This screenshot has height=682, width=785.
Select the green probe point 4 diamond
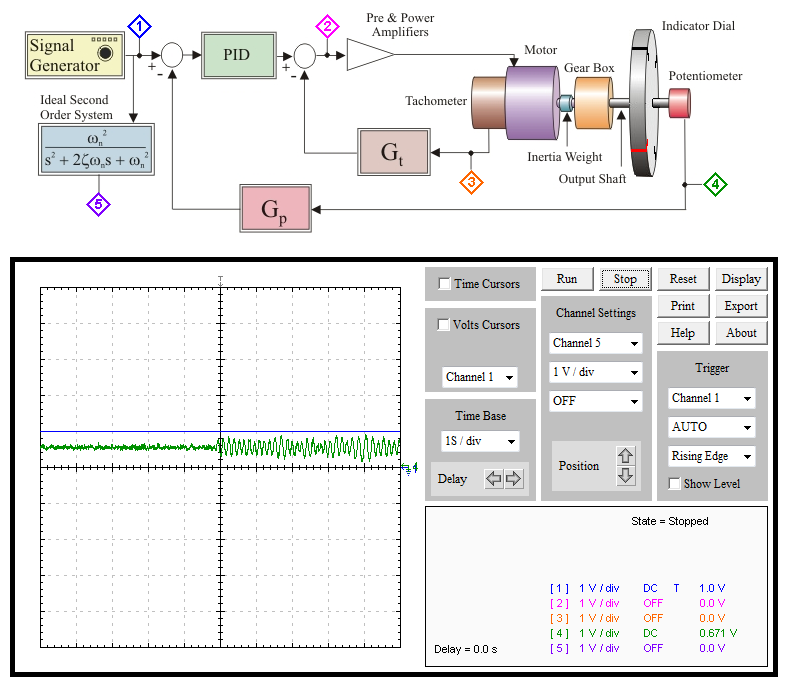pyautogui.click(x=715, y=184)
